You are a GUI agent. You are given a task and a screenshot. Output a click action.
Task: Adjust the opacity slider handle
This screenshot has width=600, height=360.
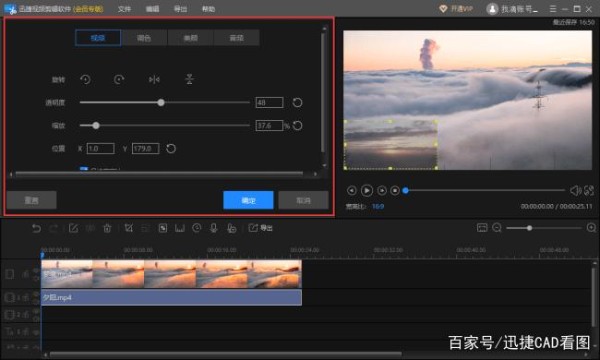point(161,103)
